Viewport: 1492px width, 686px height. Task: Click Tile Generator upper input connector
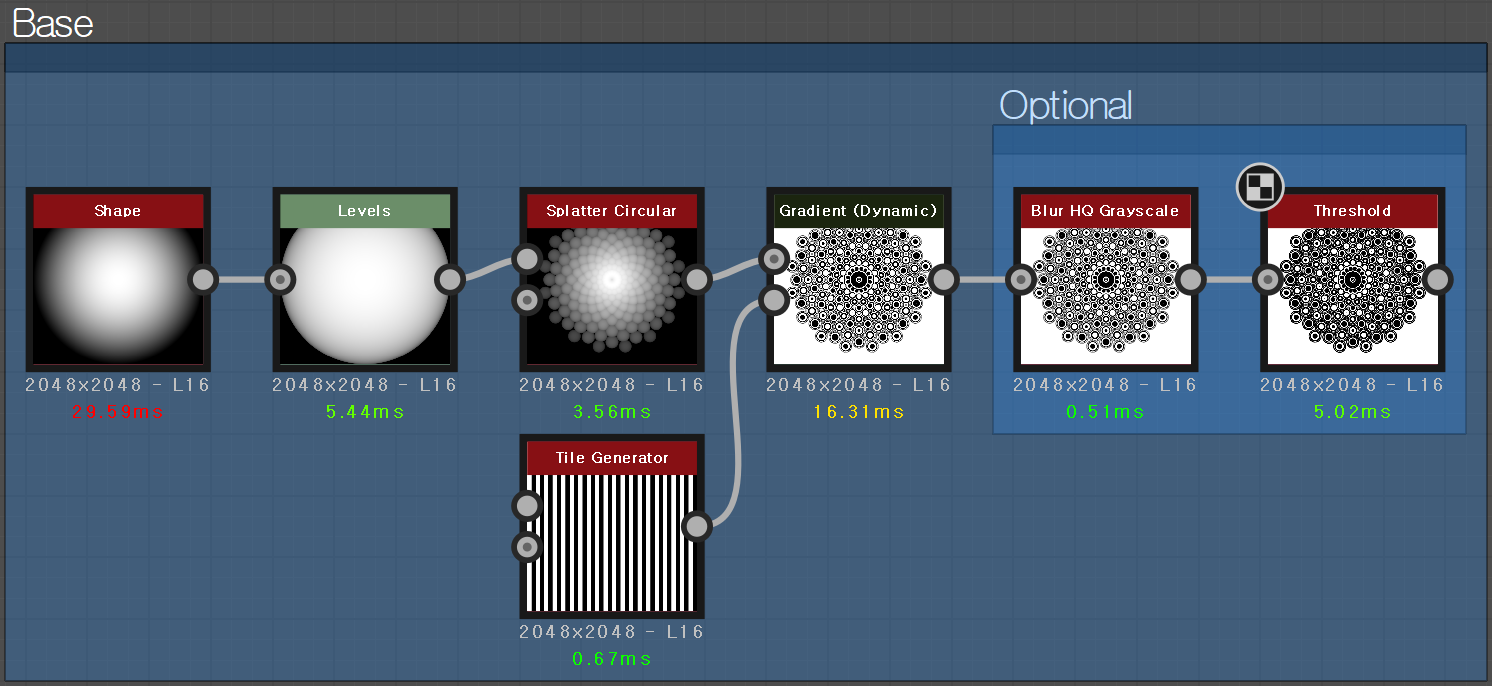[528, 506]
